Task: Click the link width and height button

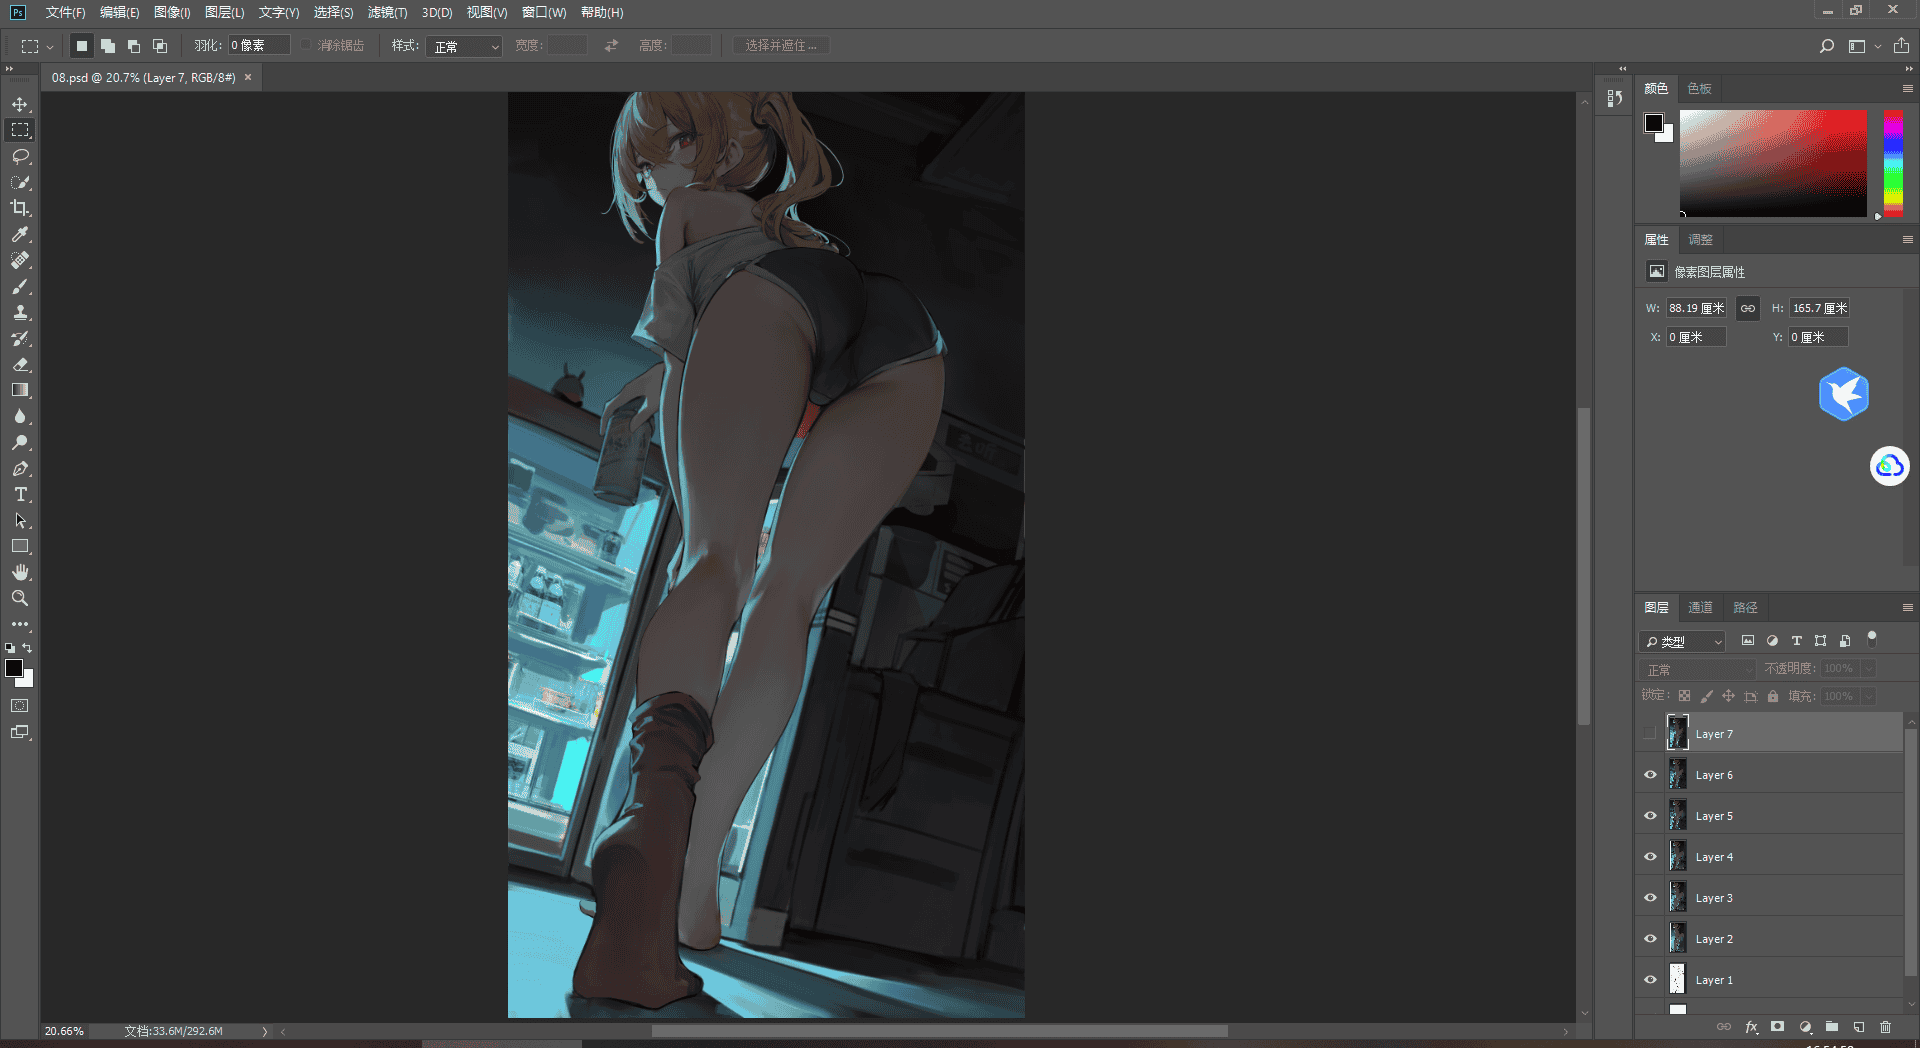Action: click(x=1747, y=308)
